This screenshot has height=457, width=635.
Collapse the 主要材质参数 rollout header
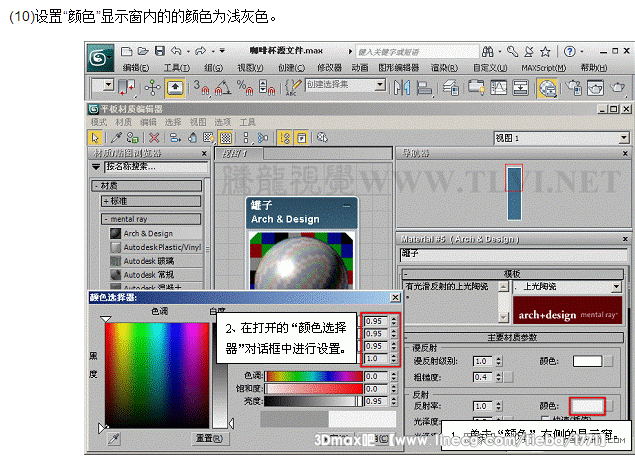(x=514, y=337)
